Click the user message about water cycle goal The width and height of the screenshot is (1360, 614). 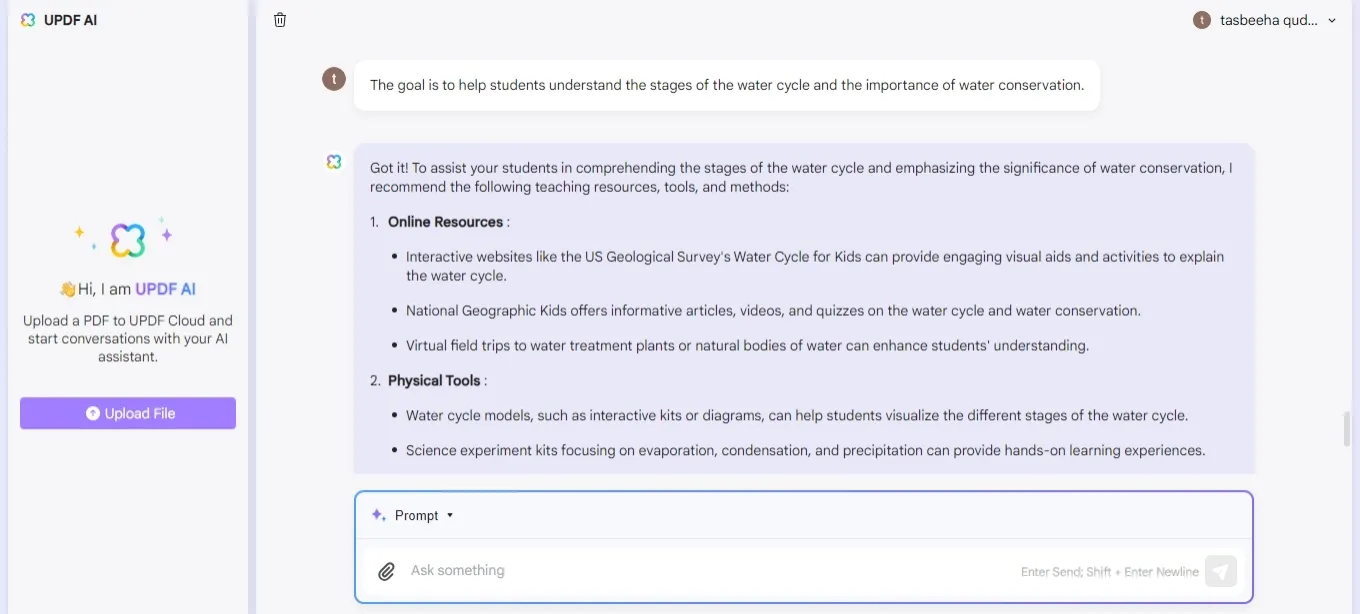point(727,85)
